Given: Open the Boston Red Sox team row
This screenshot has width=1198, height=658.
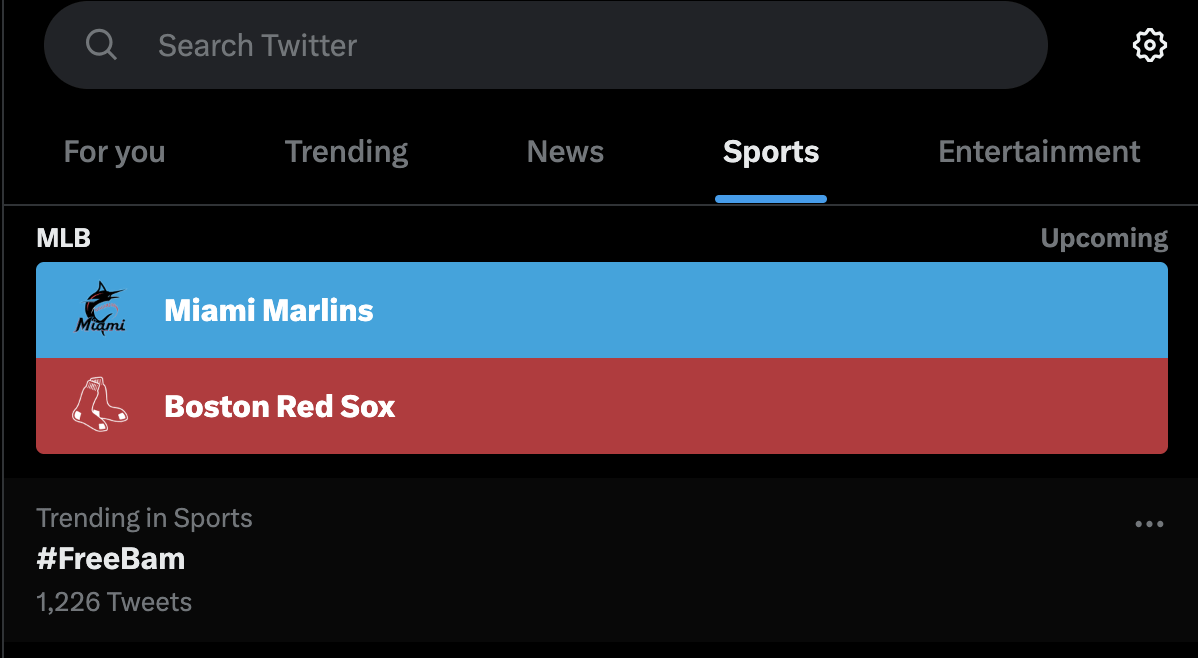Looking at the screenshot, I should click(x=700, y=406).
